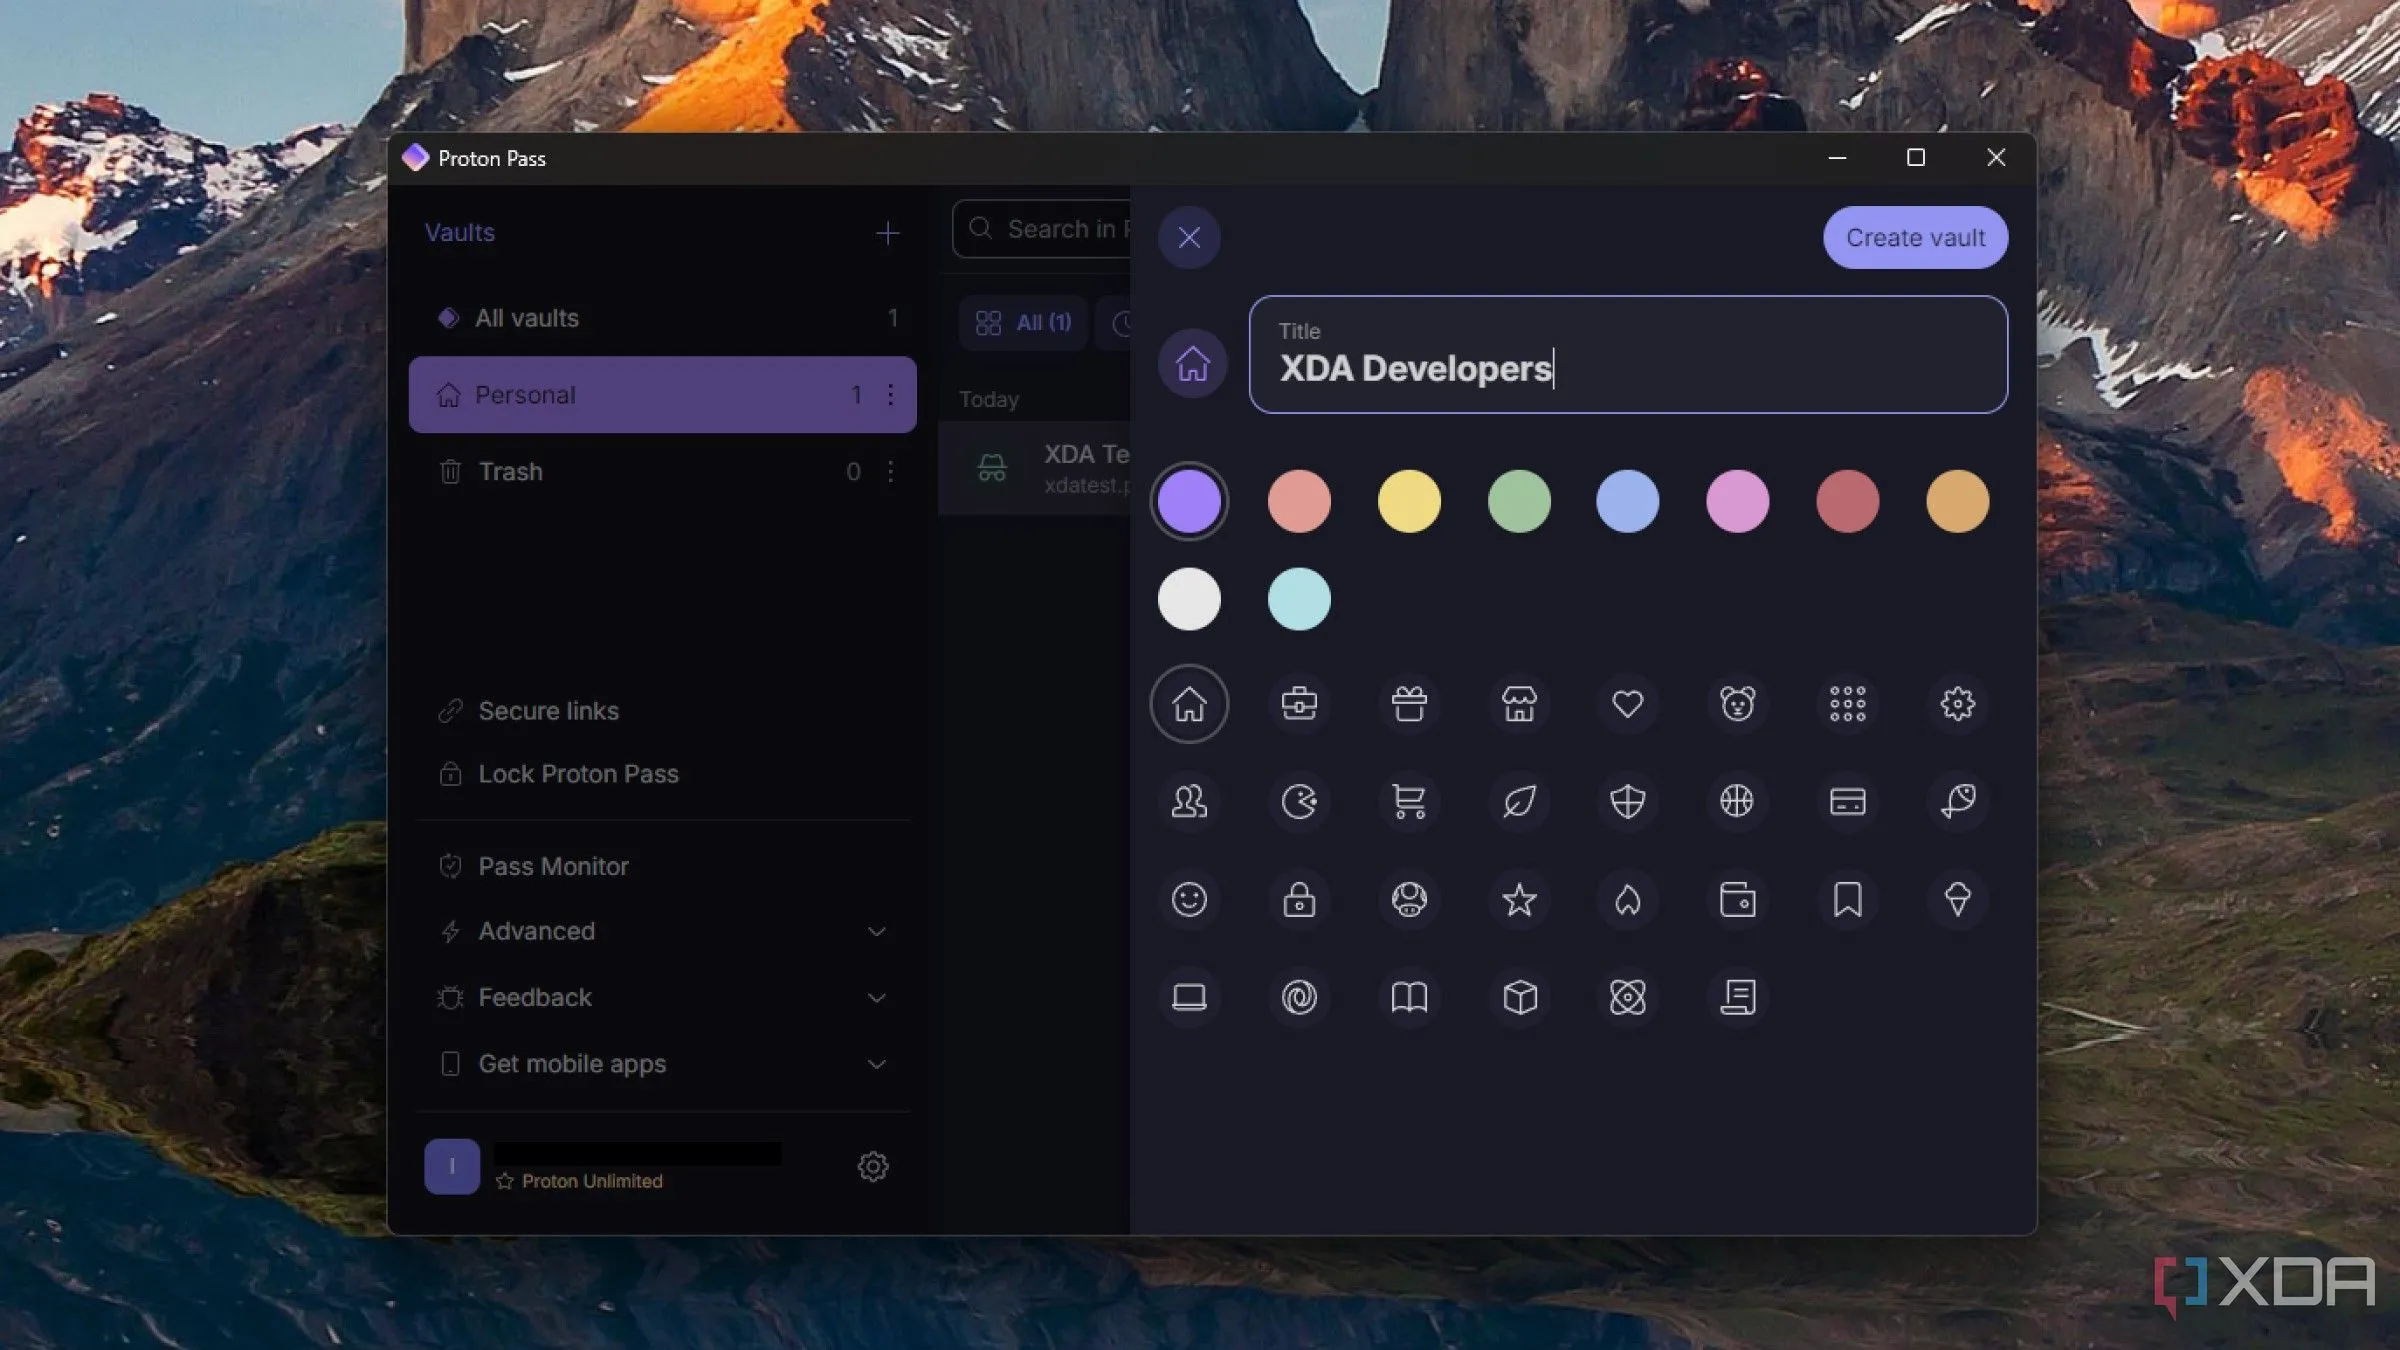Viewport: 2400px width, 1350px height.
Task: Select the storefront vault icon
Action: coord(1519,704)
